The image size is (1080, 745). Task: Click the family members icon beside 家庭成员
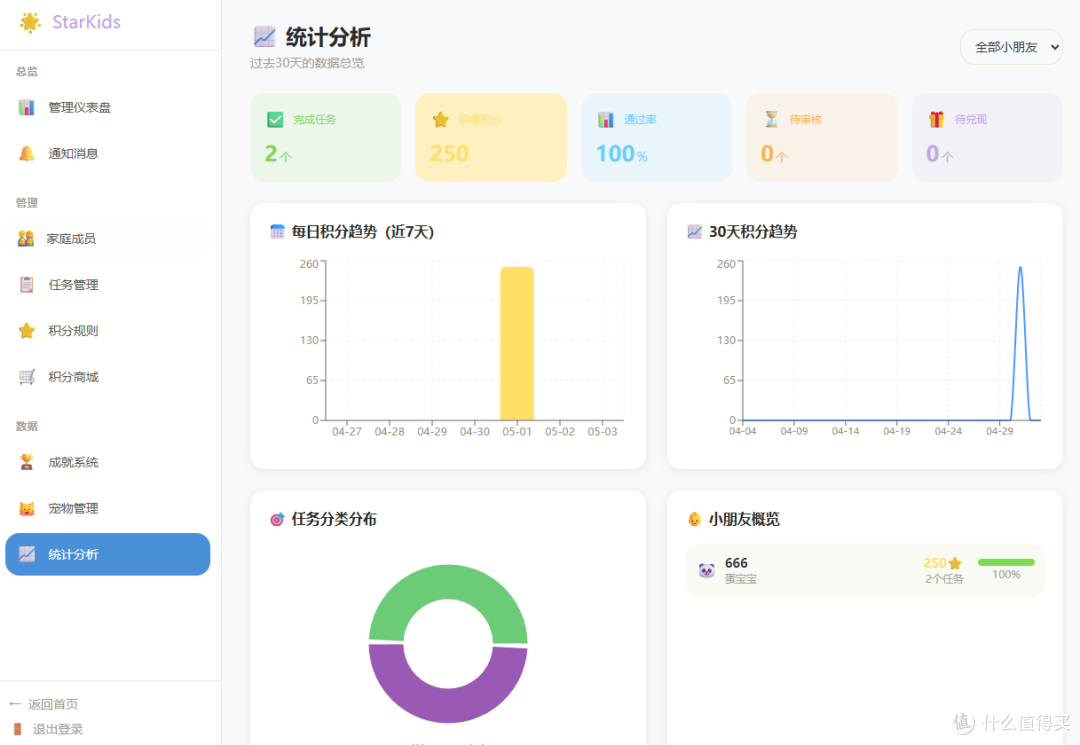(26, 239)
